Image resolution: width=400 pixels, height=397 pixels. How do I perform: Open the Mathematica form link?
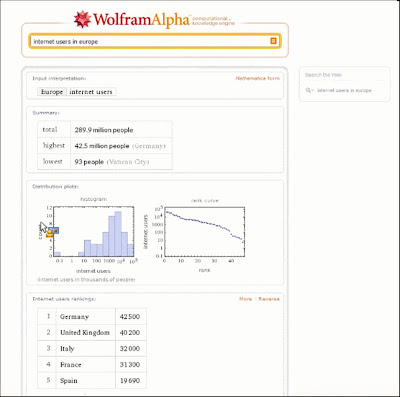[x=258, y=78]
